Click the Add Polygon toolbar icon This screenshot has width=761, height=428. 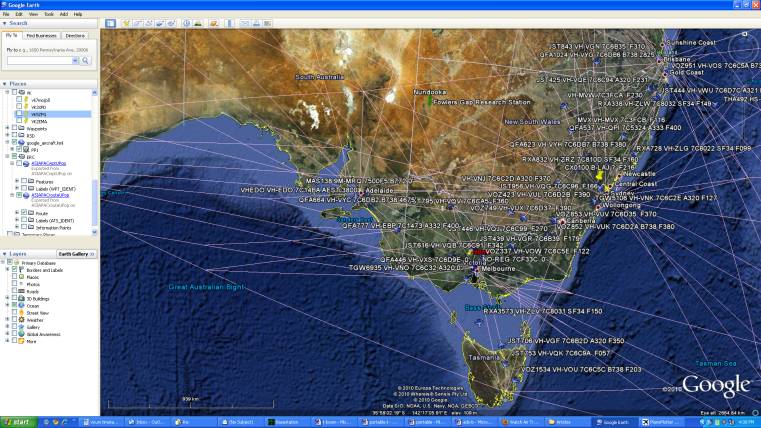pos(138,23)
